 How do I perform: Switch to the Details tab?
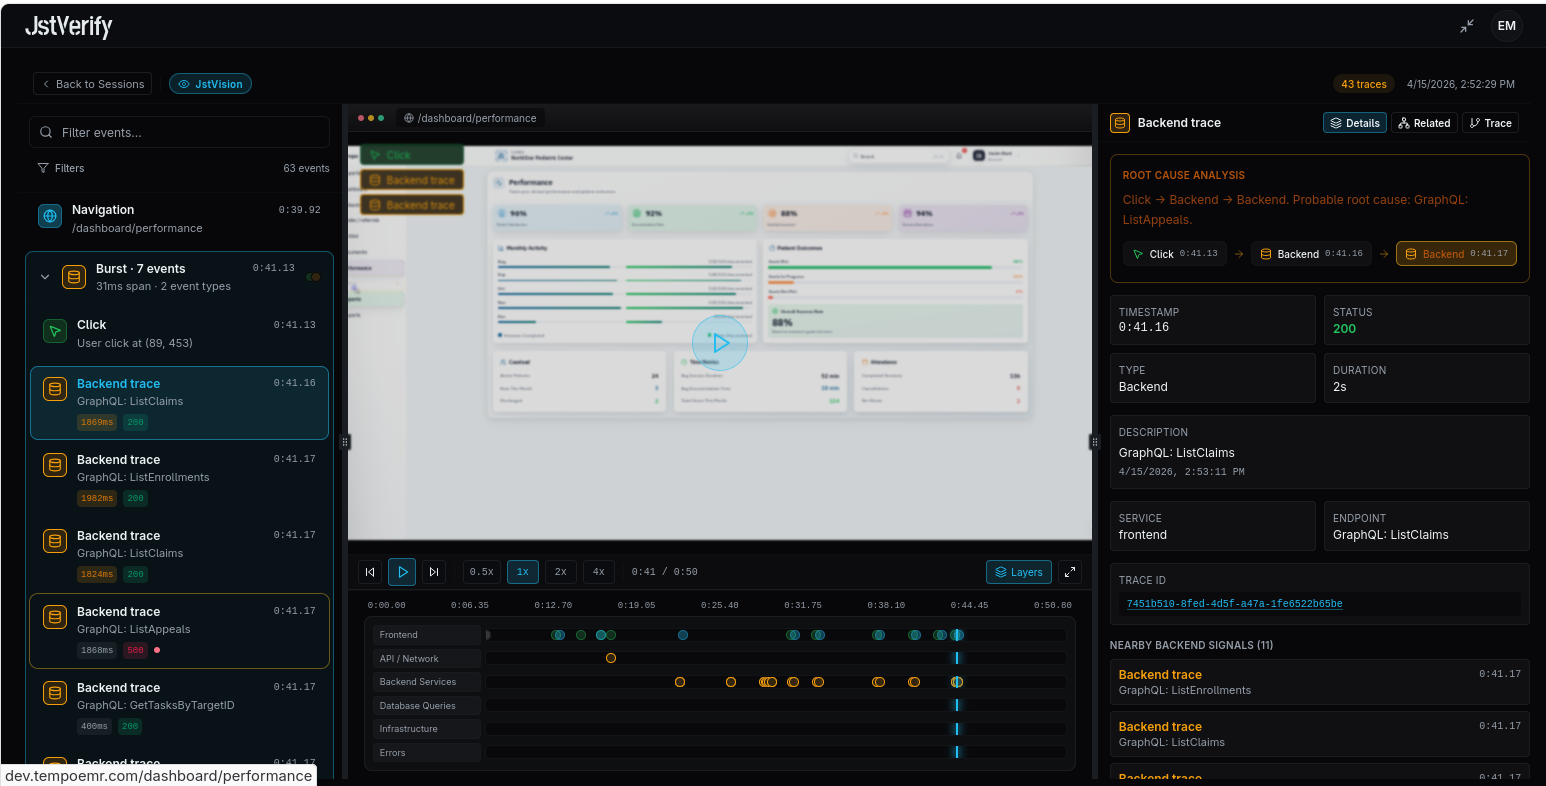(1355, 123)
